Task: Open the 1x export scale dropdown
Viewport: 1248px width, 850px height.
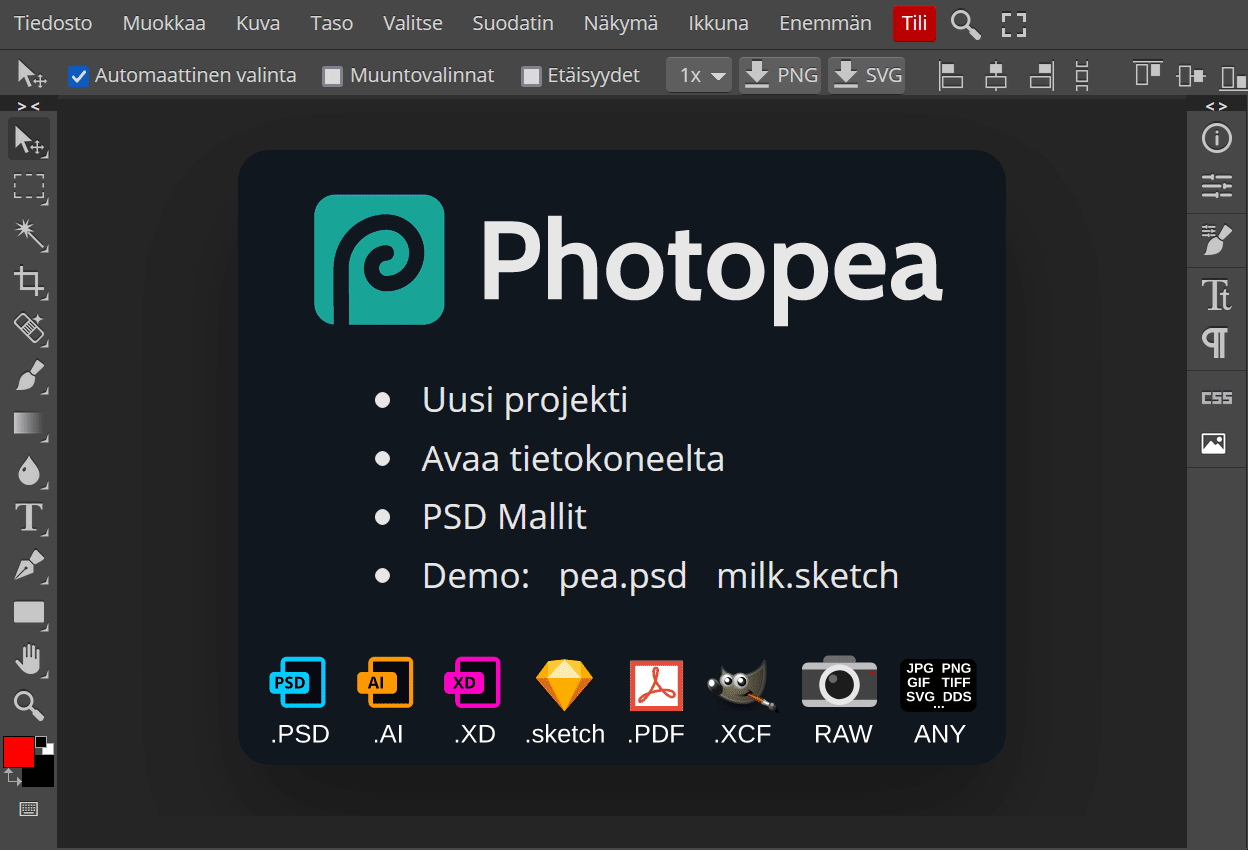Action: coord(700,75)
